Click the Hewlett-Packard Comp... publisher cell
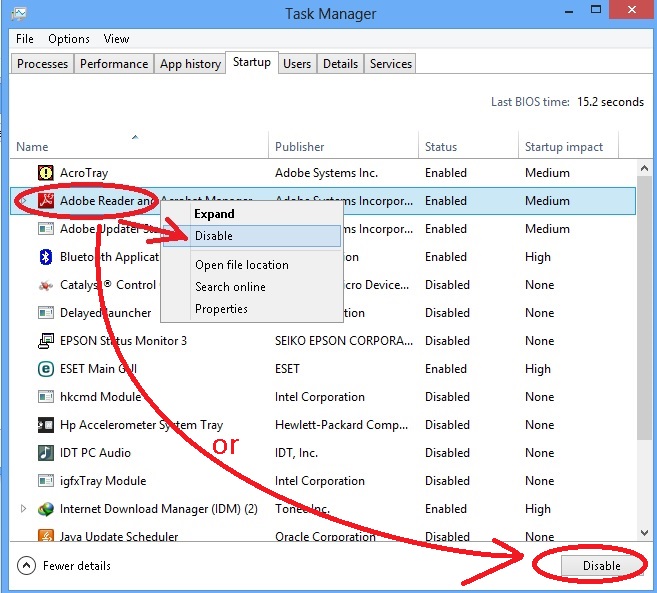Screen dimensions: 657x593 click(x=341, y=425)
